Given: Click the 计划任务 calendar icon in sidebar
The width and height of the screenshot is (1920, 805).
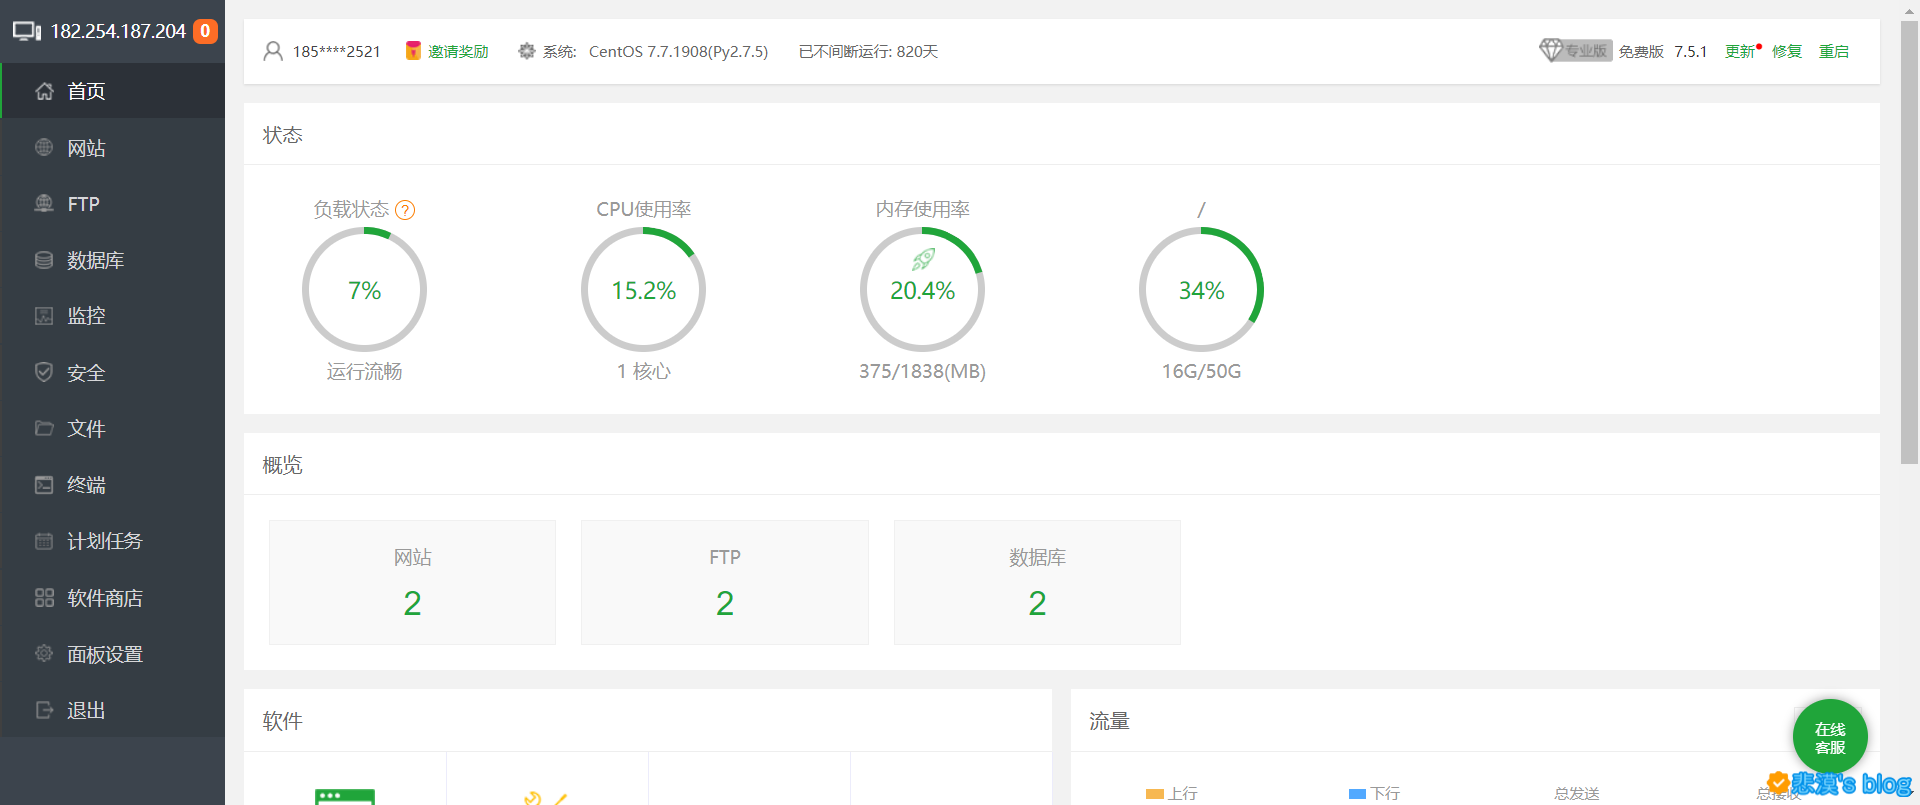Looking at the screenshot, I should click(44, 541).
